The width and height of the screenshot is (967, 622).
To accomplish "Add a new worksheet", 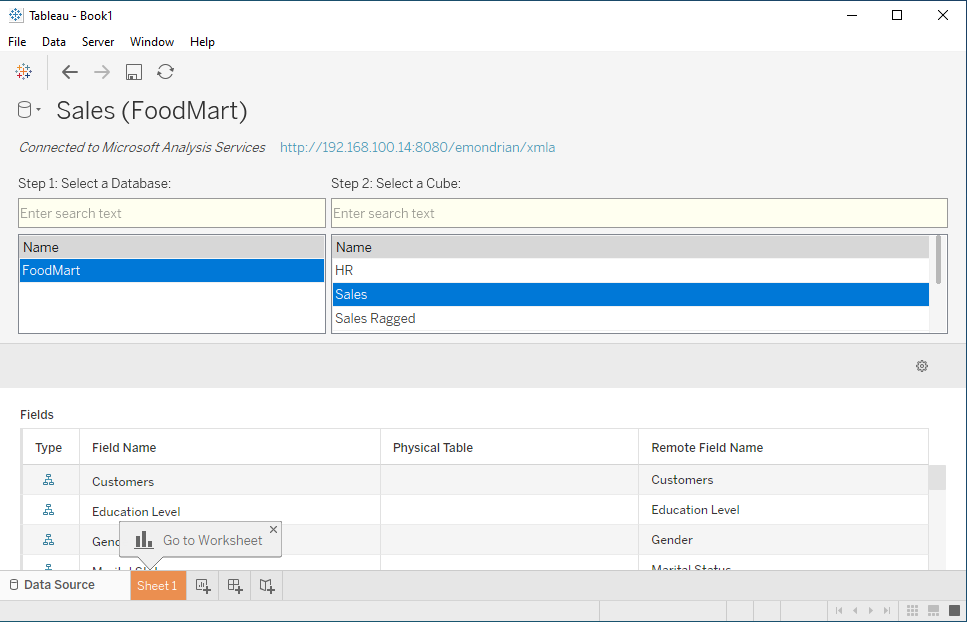I will click(x=203, y=586).
